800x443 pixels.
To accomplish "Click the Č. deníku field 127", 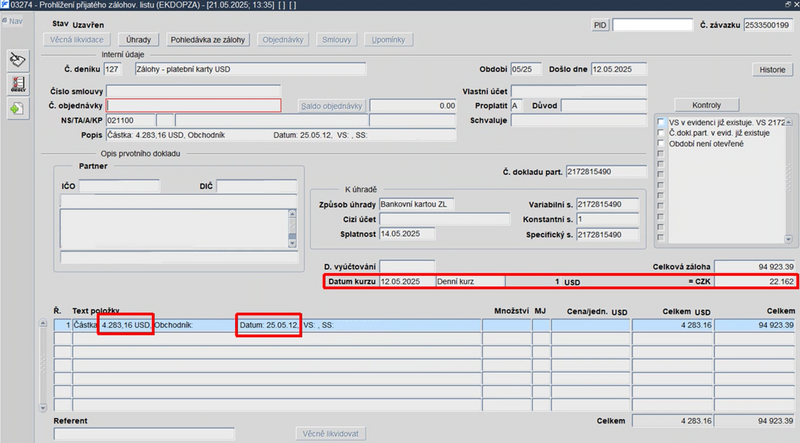I will pyautogui.click(x=113, y=69).
